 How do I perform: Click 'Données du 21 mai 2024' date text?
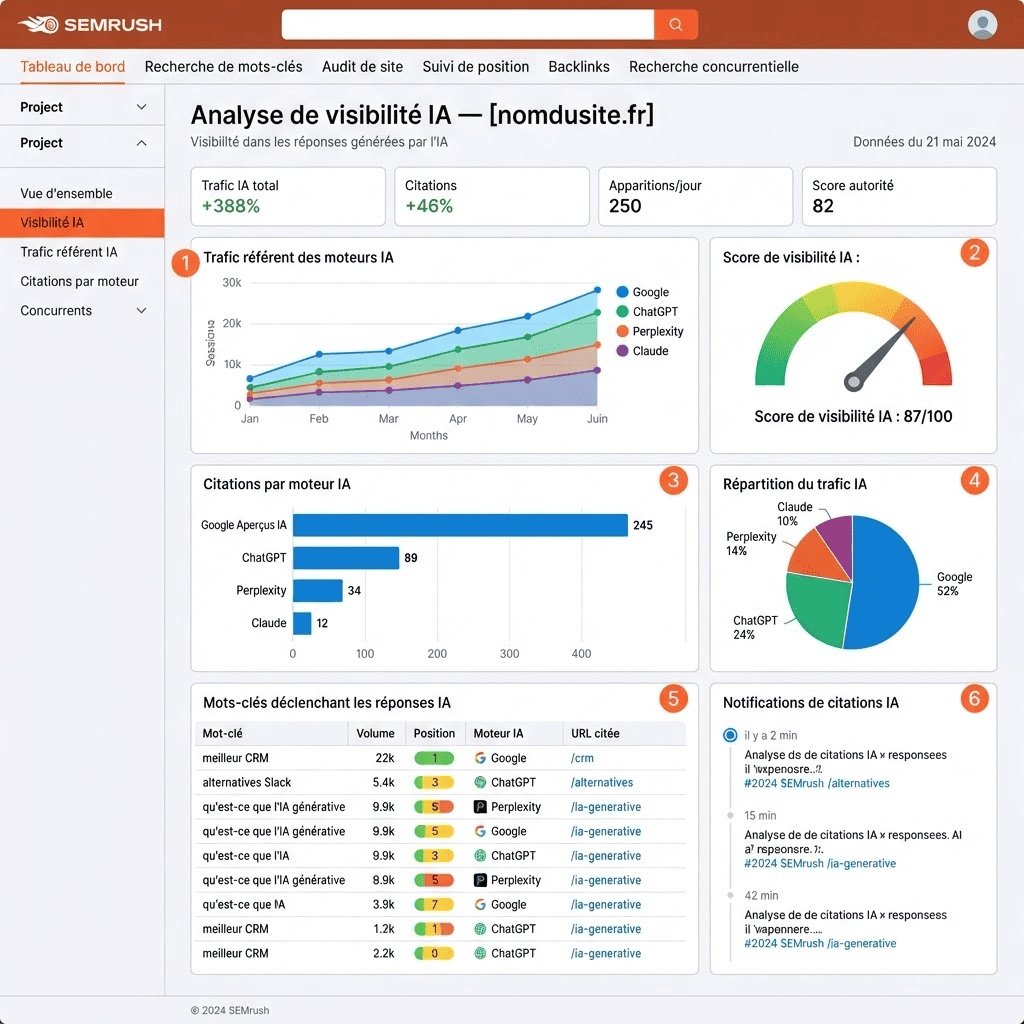tap(924, 142)
